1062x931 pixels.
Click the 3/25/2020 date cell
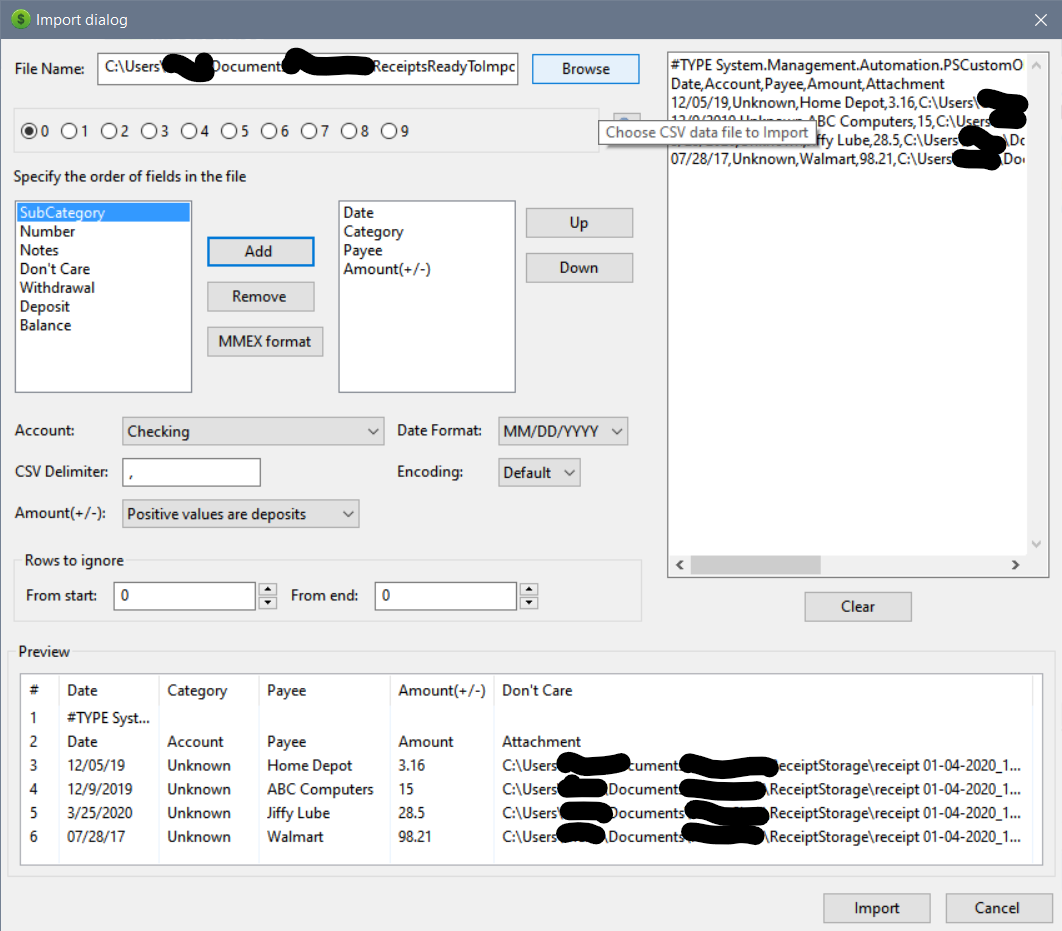click(100, 813)
